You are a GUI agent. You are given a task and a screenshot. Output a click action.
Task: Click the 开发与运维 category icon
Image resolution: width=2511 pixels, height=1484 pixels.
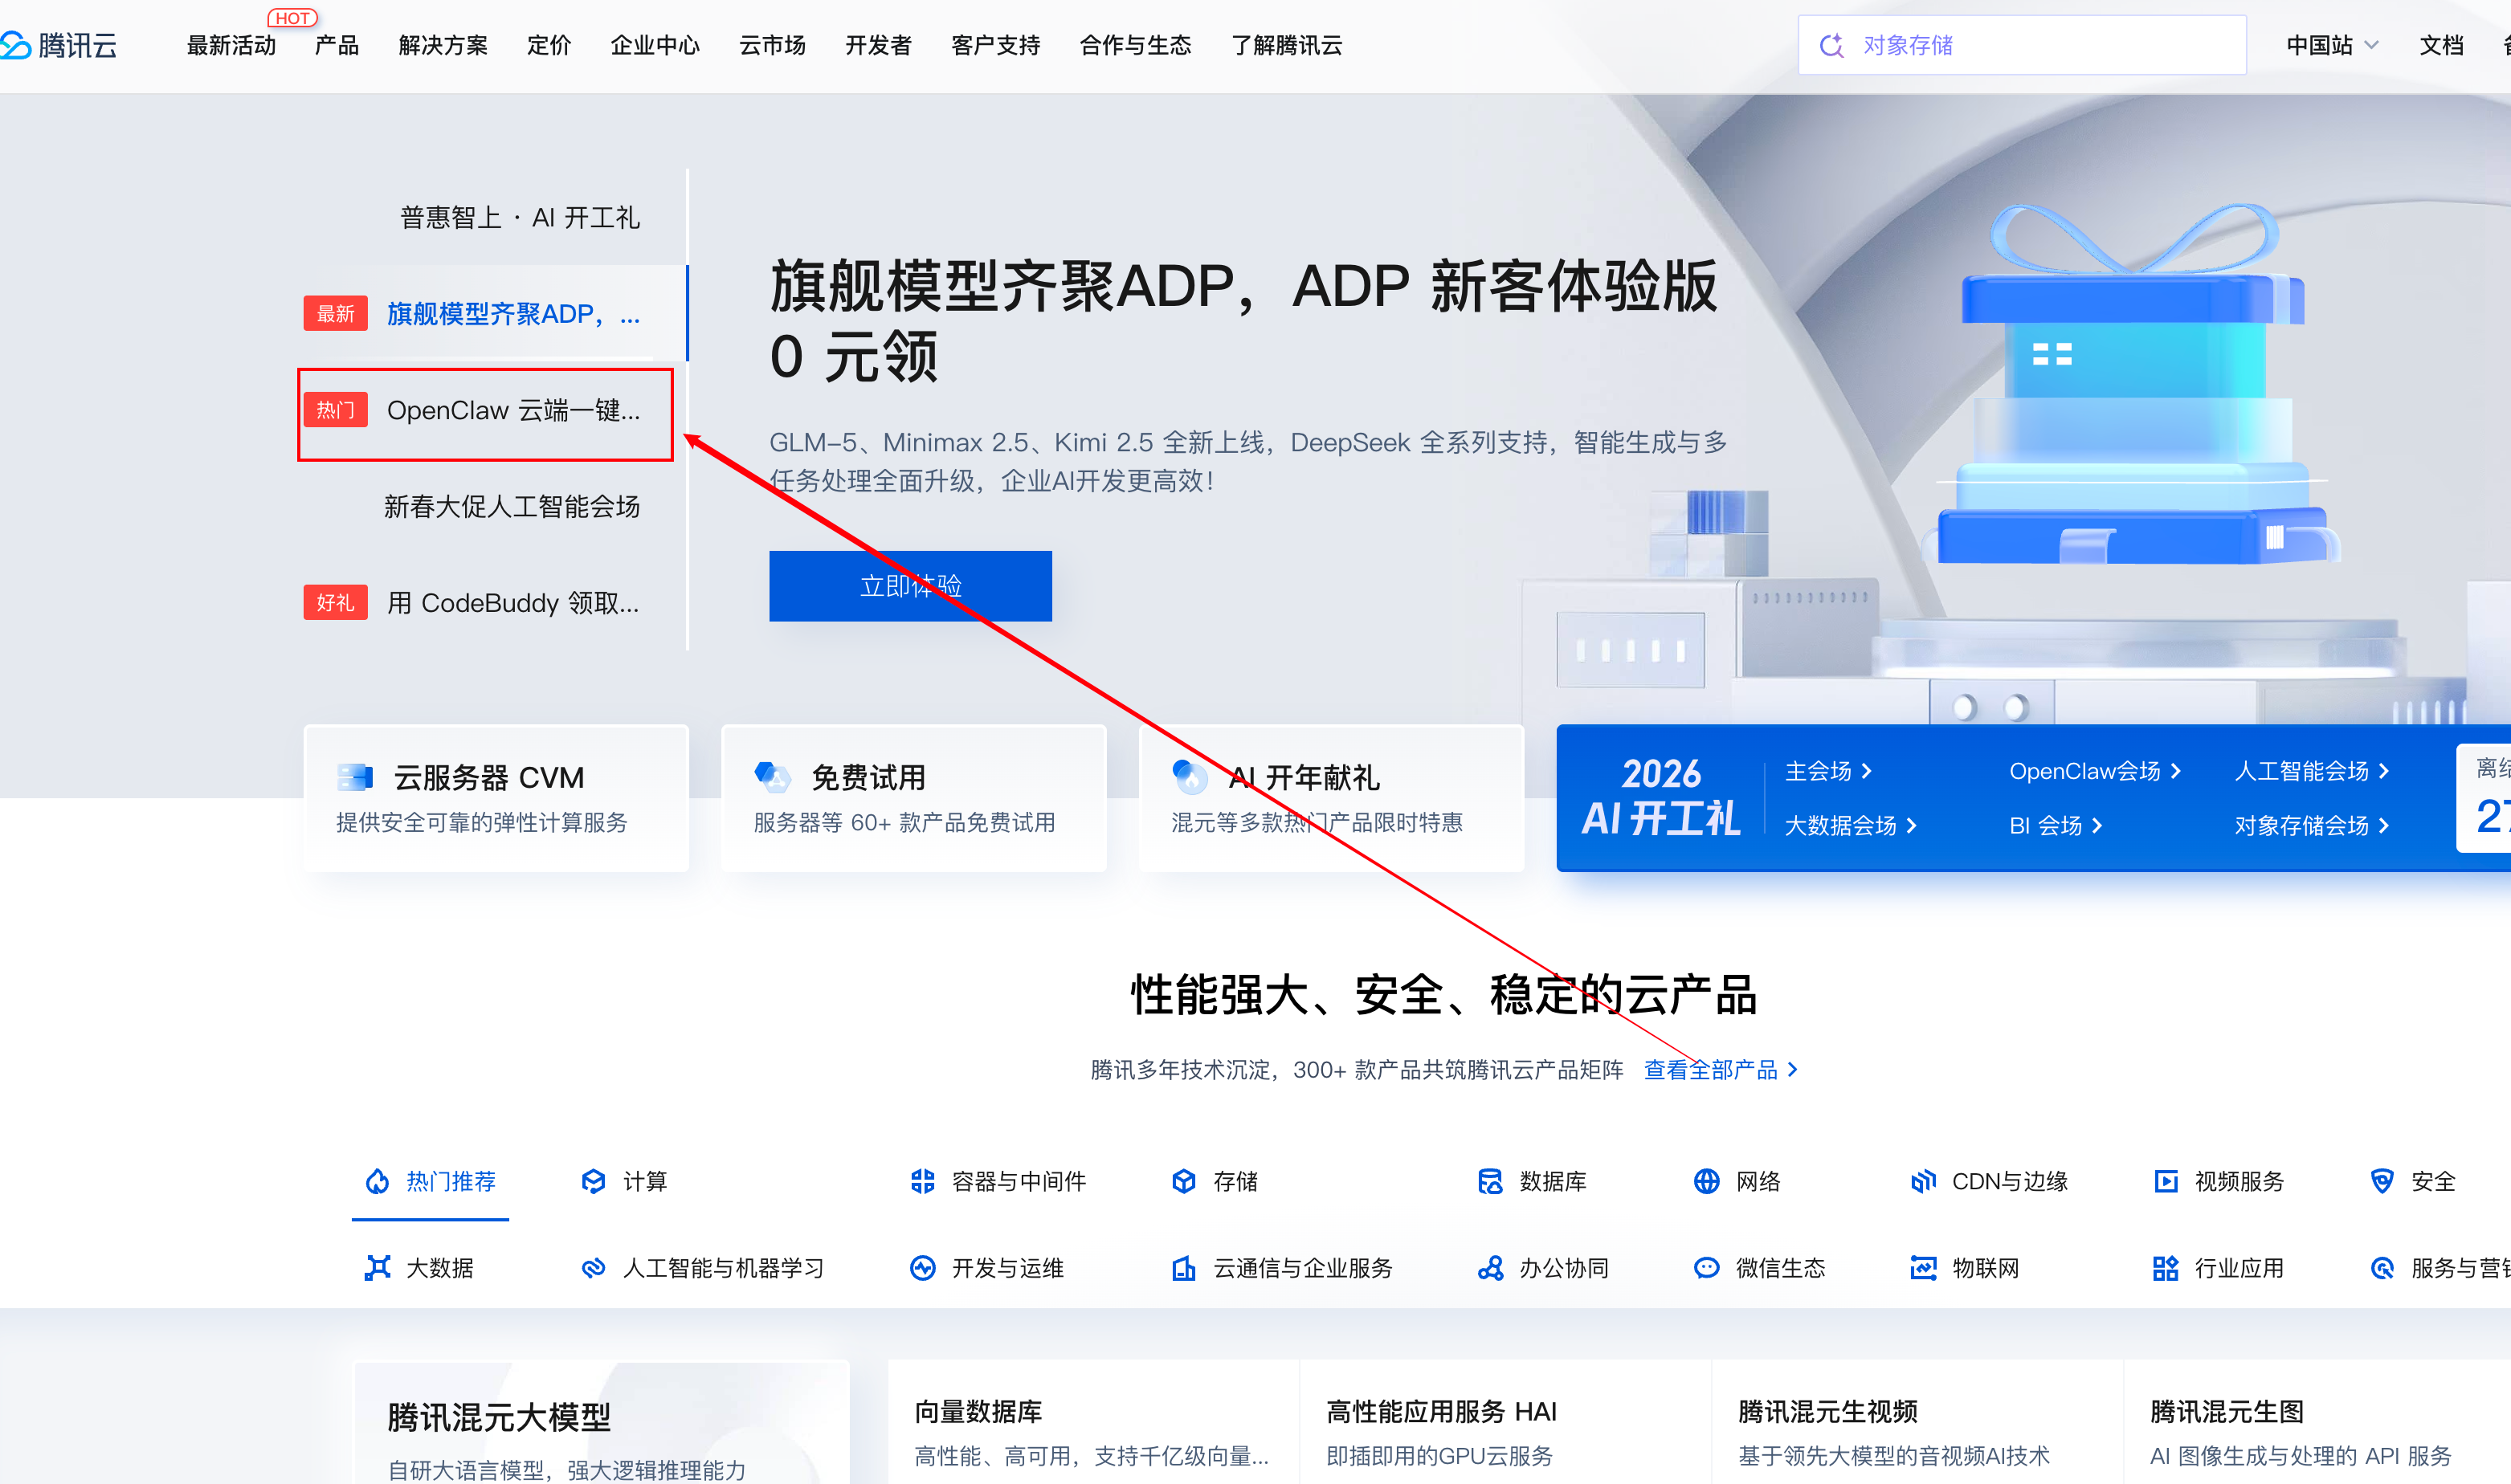point(922,1268)
